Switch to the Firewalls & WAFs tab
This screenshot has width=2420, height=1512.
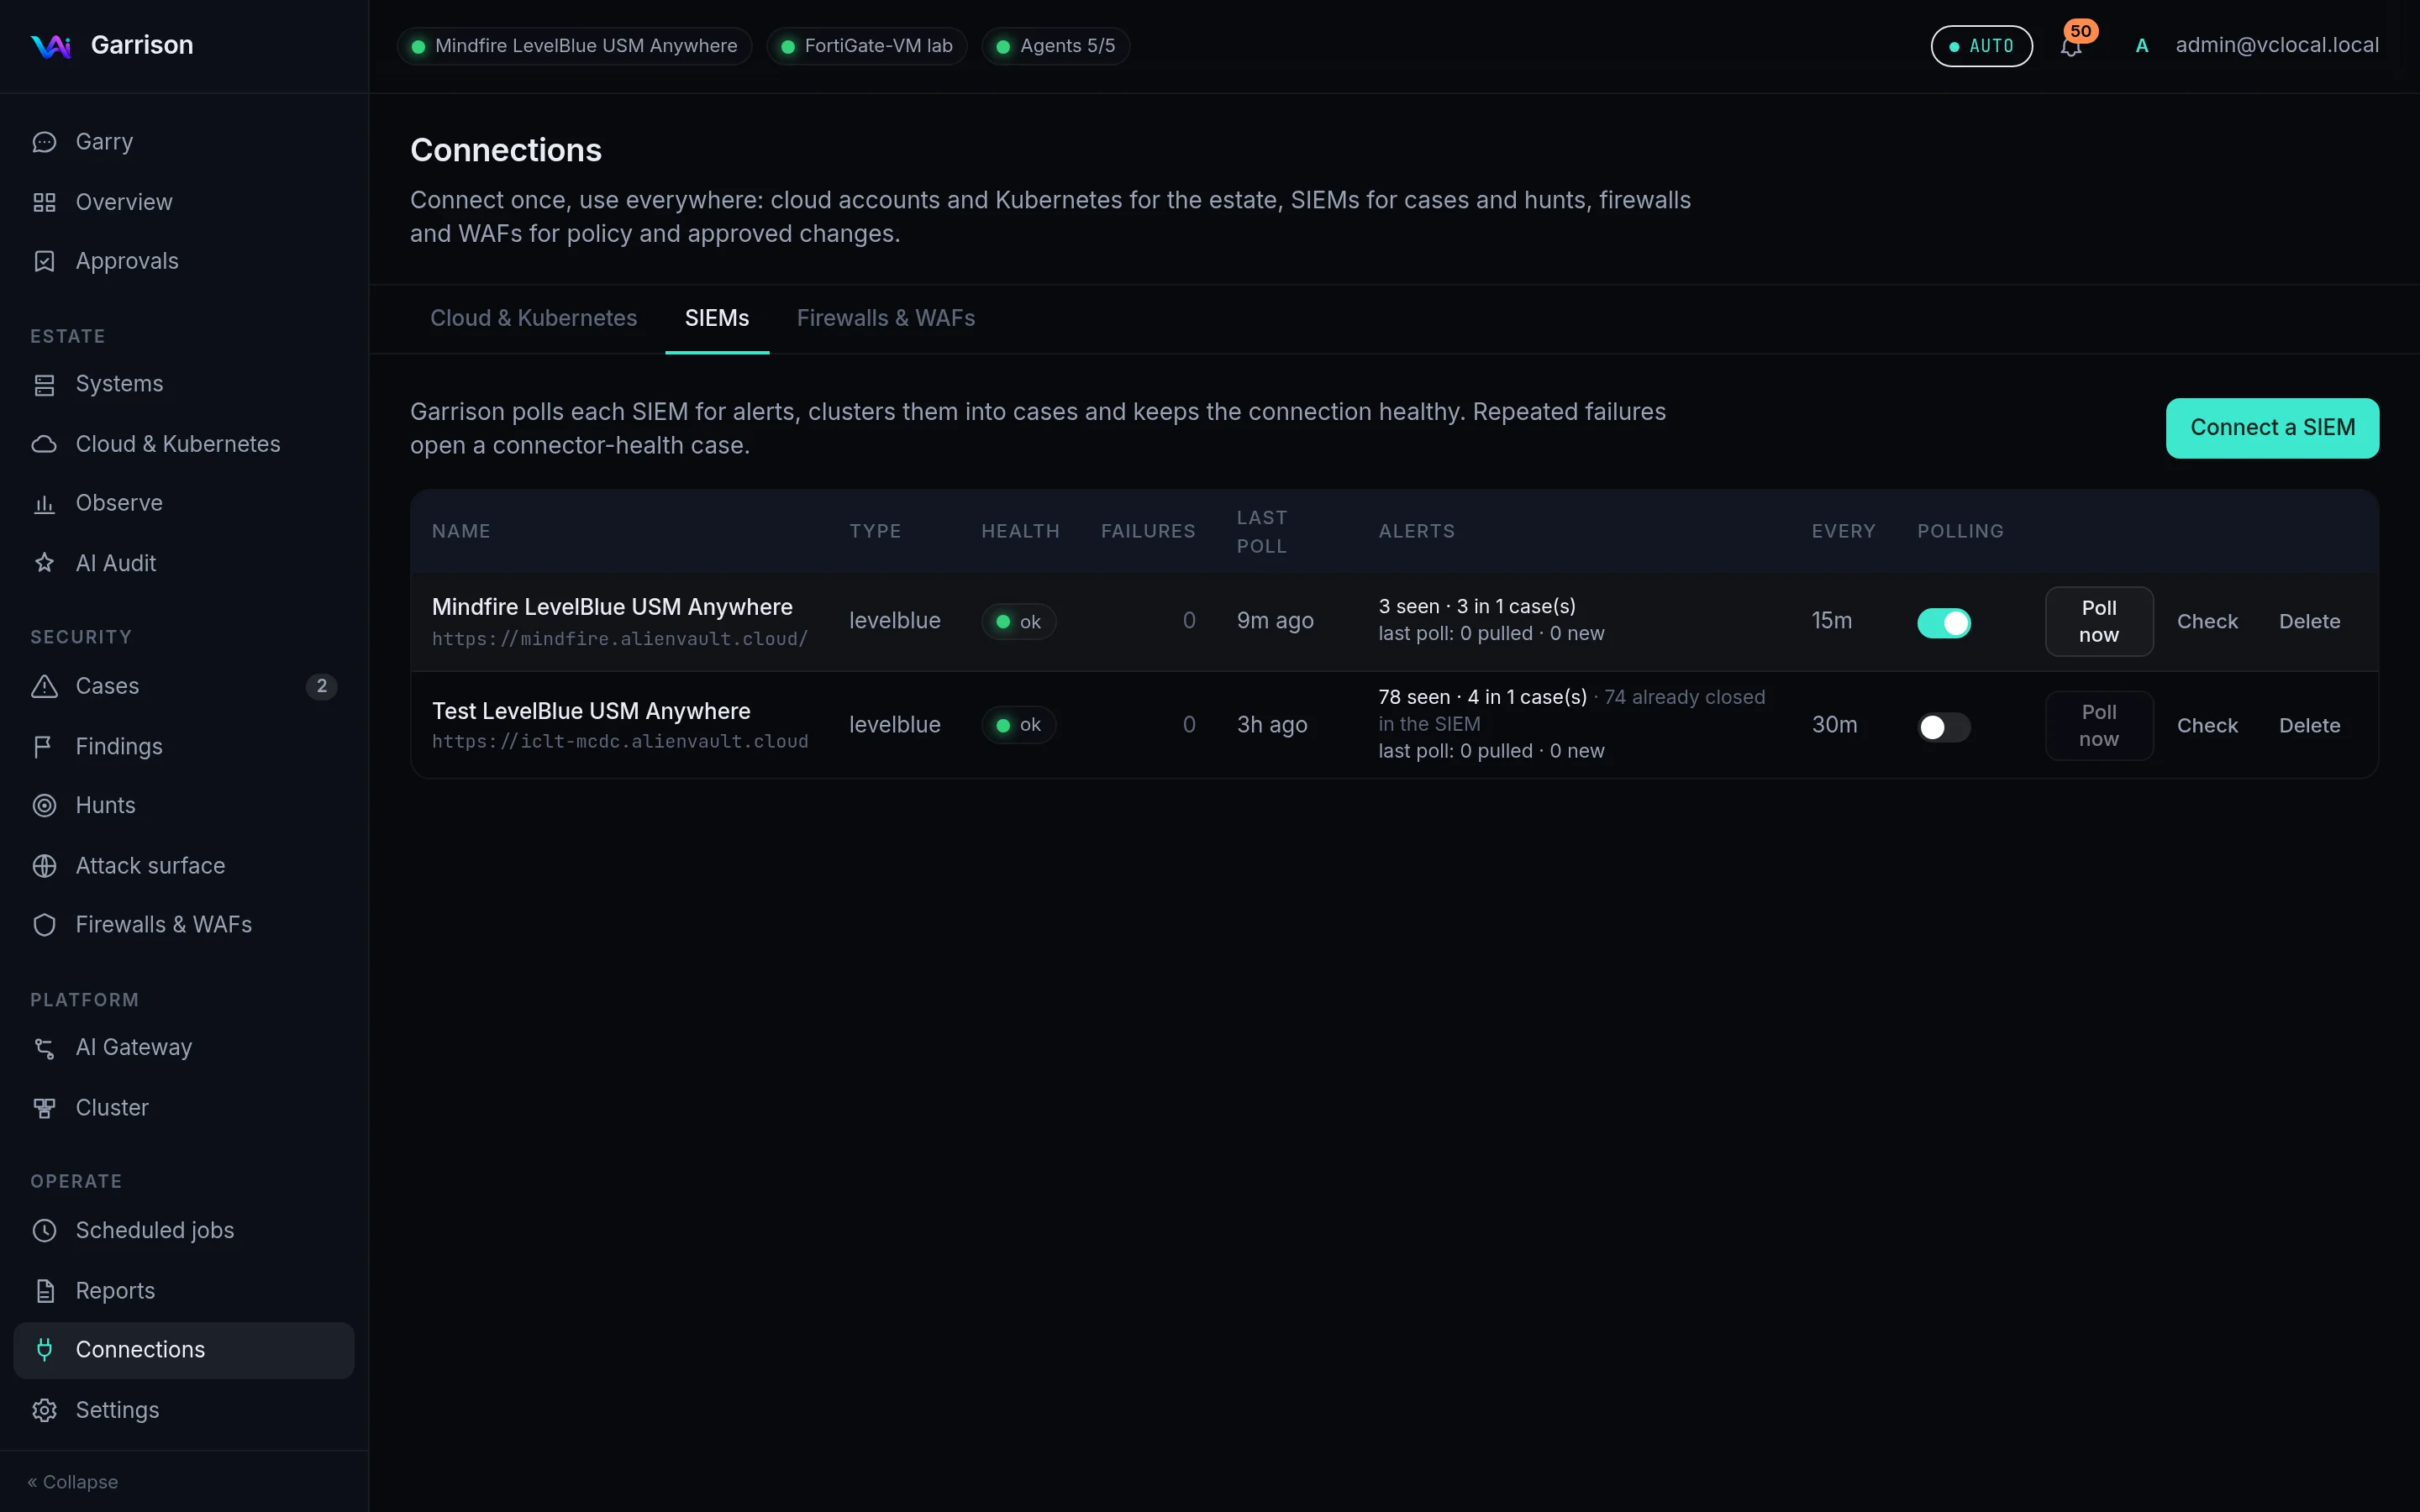[x=885, y=318]
